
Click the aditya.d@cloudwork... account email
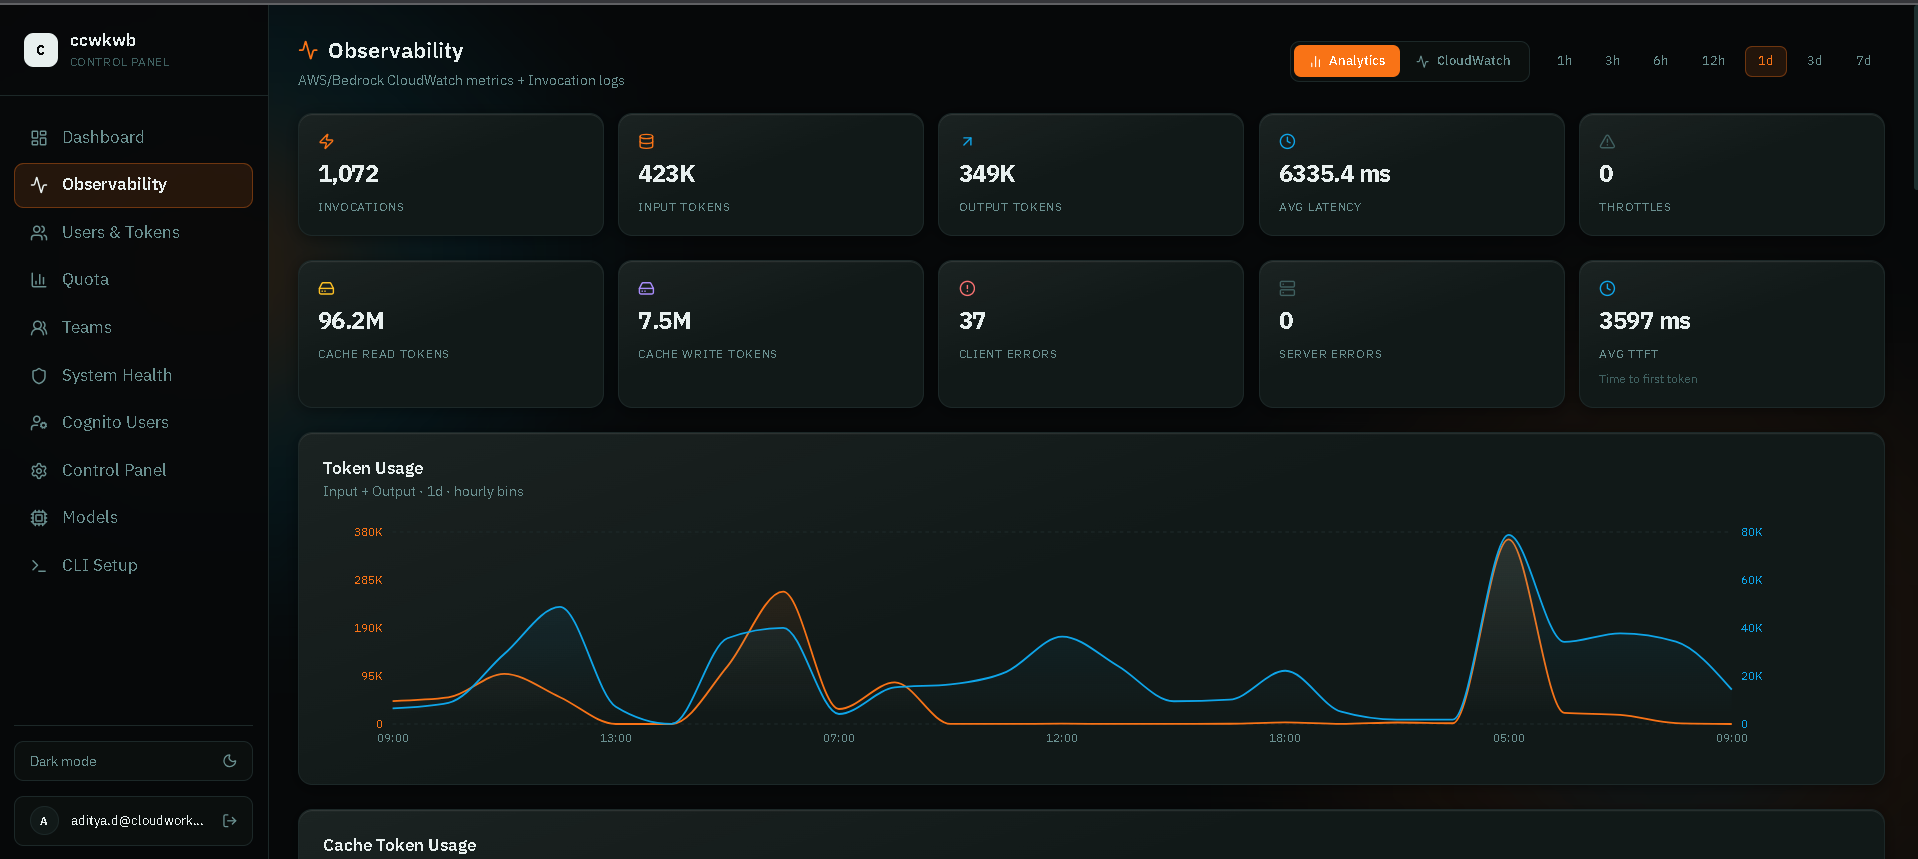point(137,821)
